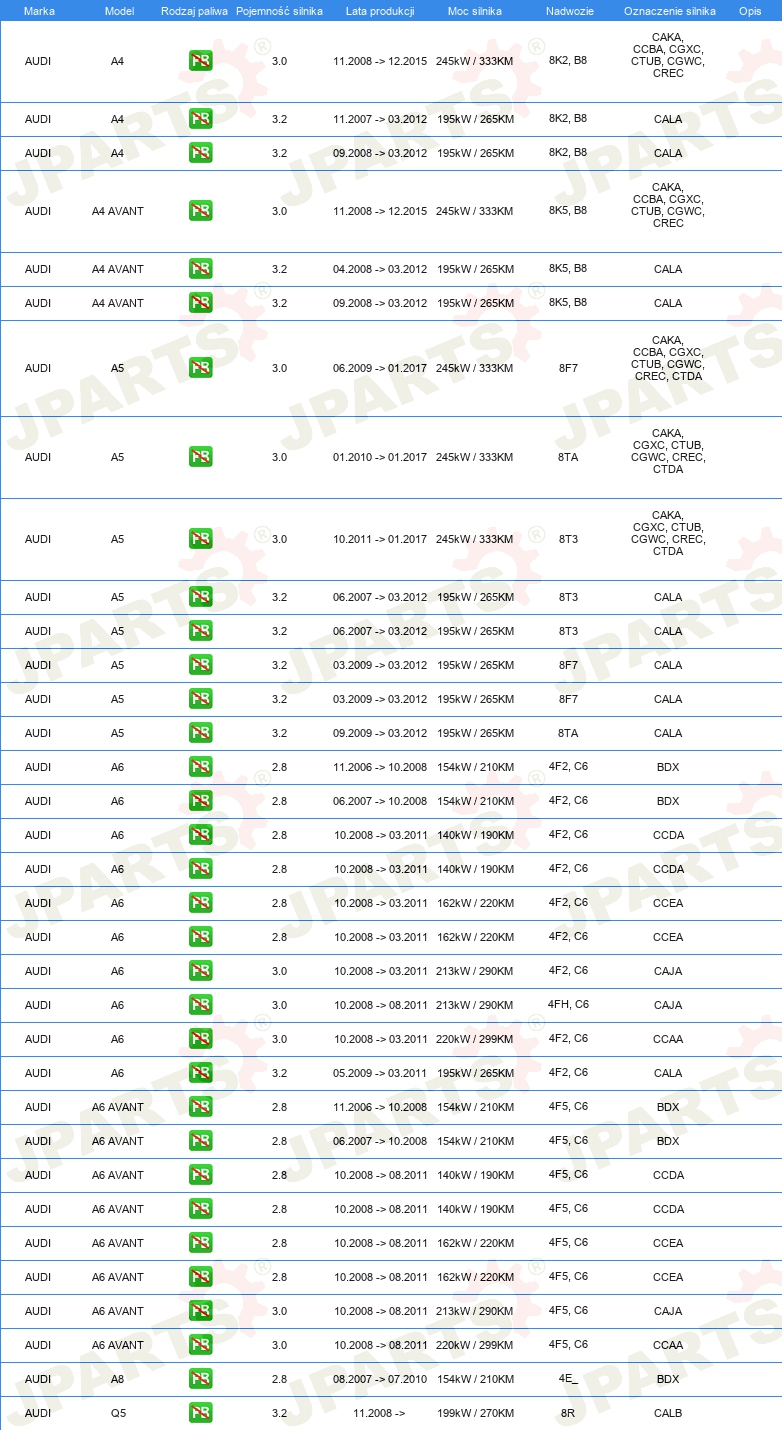The image size is (782, 1430).
Task: Click the fuel icon for A6 4F2 11.2006 BDX row
Action: [200, 767]
